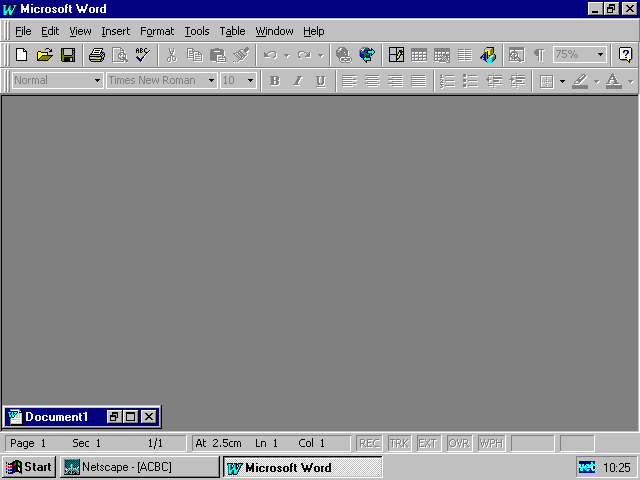
Task: Click the New document icon
Action: [21, 55]
